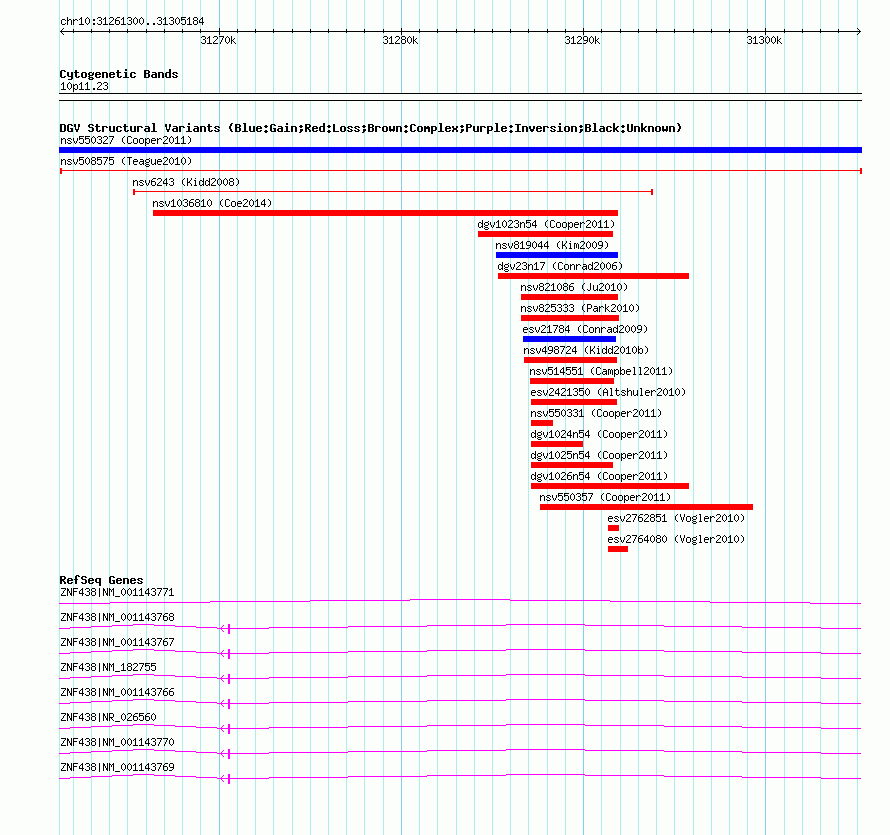Click the esv21784 (Conrad2009) blue gain bar
This screenshot has height=835, width=890.
click(569, 339)
